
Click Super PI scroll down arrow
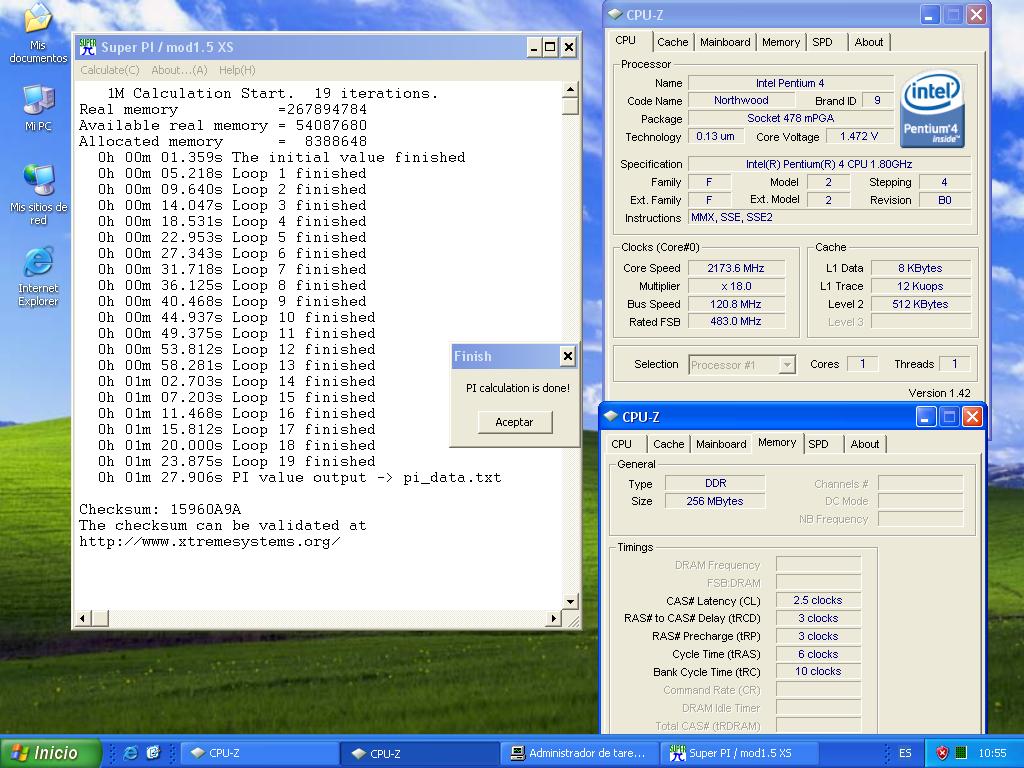[570, 601]
